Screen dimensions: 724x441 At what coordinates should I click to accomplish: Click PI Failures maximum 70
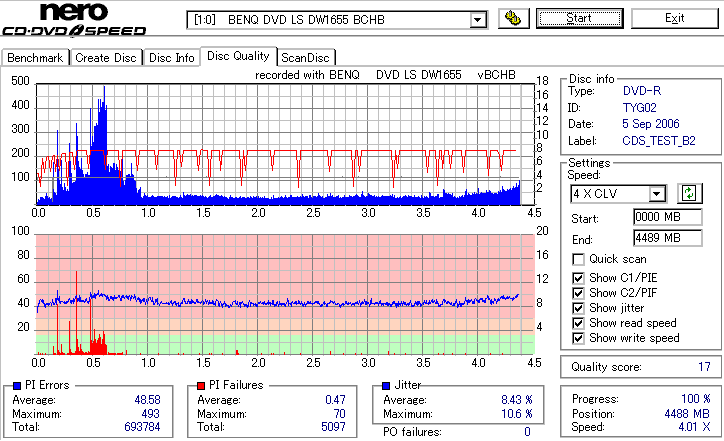[x=339, y=414]
